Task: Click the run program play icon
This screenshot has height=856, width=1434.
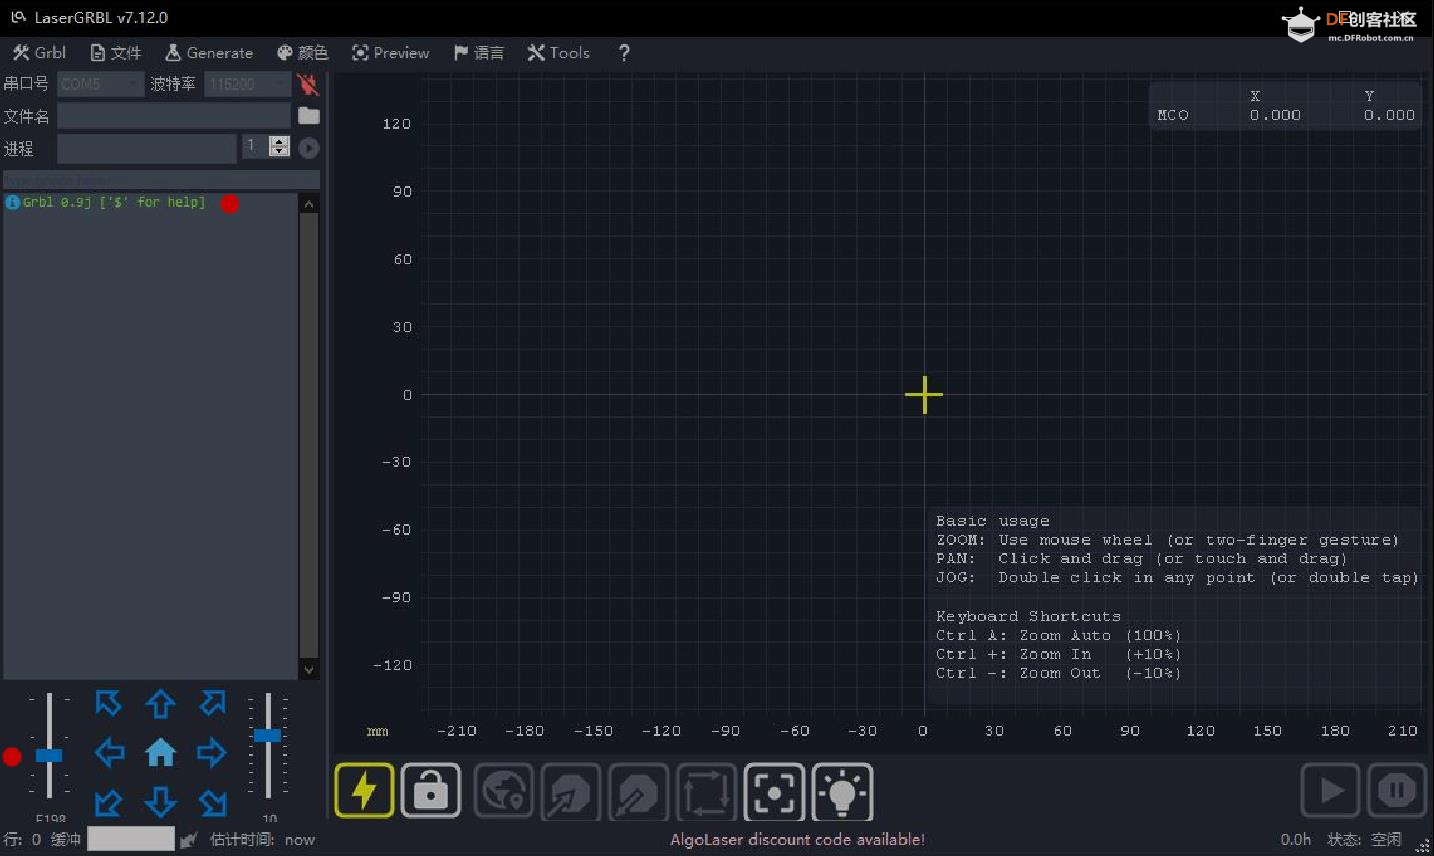Action: coord(309,148)
